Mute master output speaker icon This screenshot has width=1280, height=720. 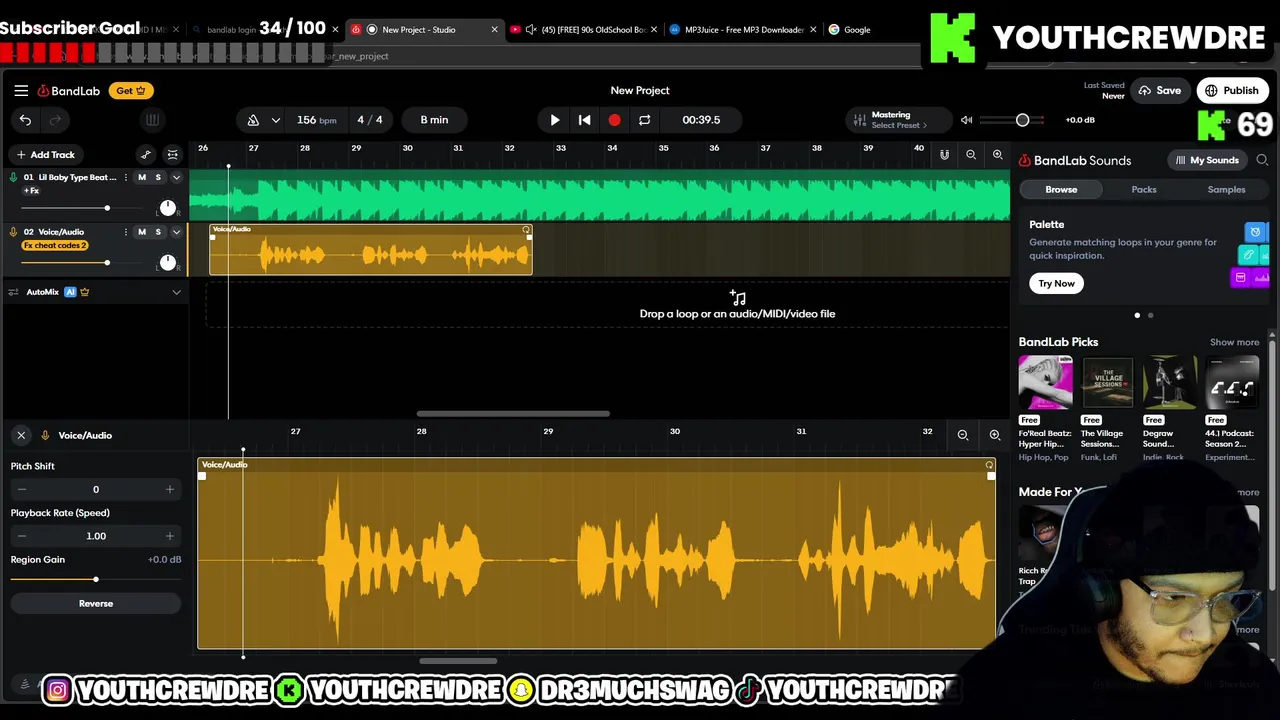(x=966, y=120)
